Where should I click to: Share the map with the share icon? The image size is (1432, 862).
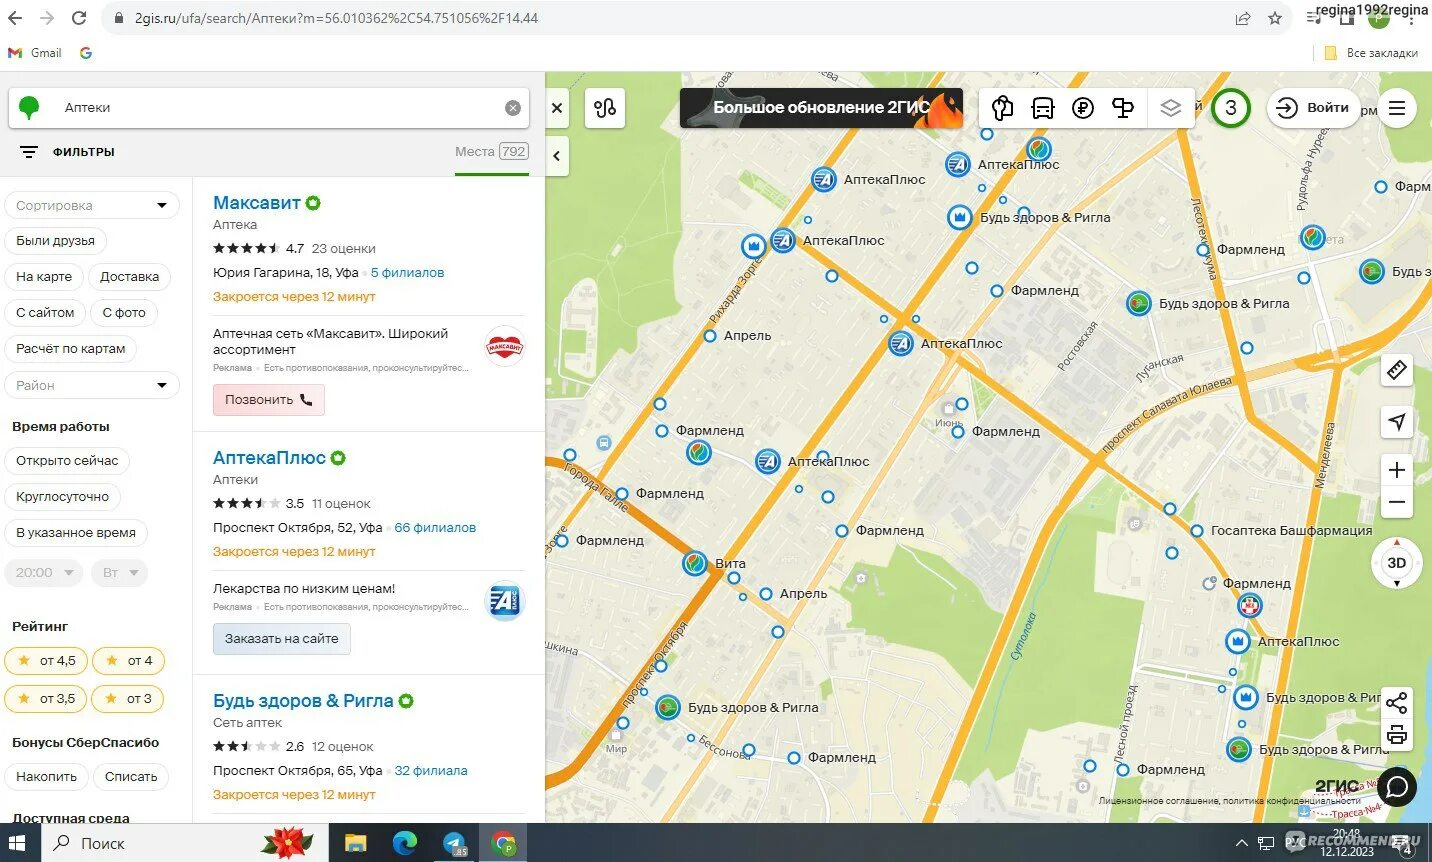[x=1397, y=703]
